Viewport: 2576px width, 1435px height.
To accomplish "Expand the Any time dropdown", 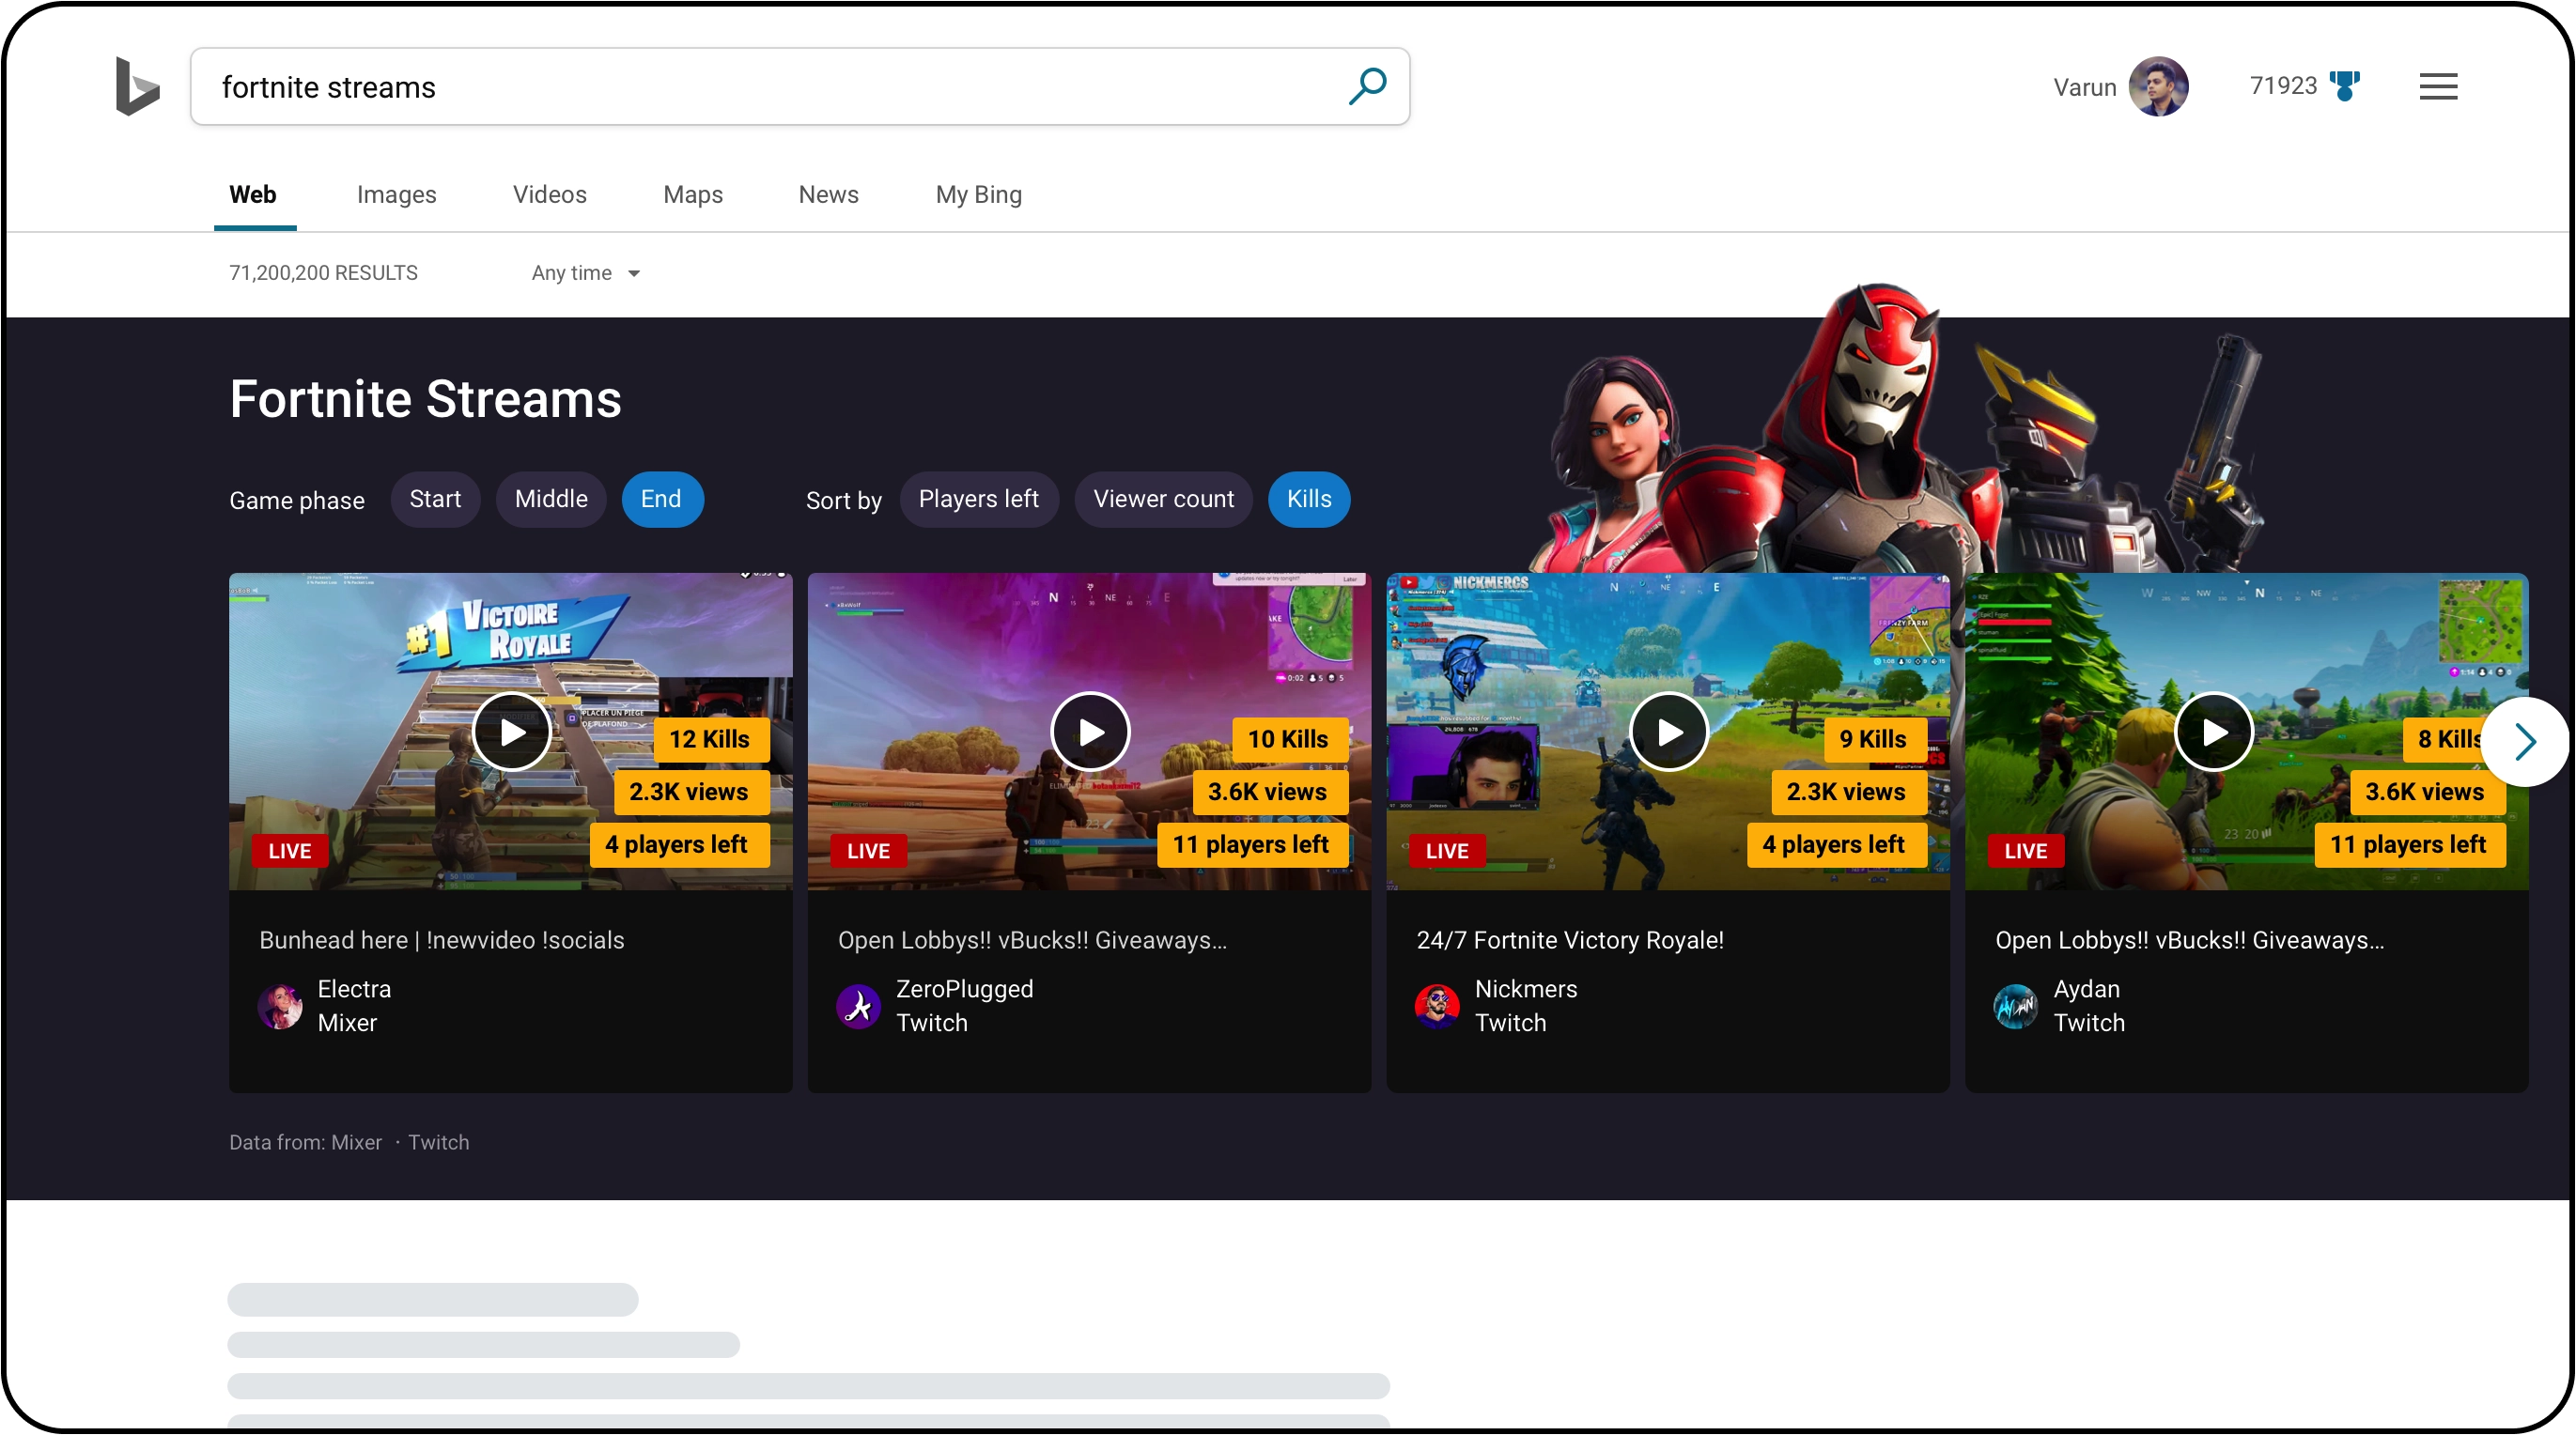I will [x=586, y=273].
